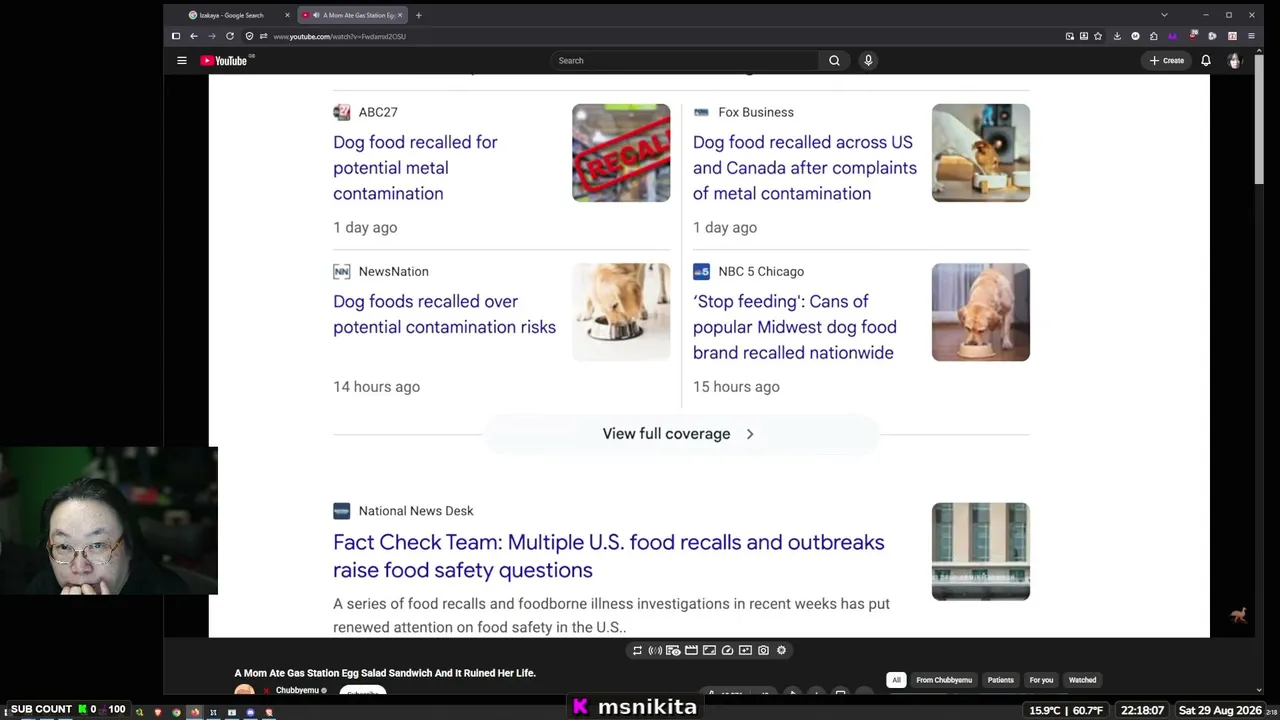1280x720 pixels.
Task: Click the National News Desk building thumbnail
Action: pyautogui.click(x=981, y=551)
